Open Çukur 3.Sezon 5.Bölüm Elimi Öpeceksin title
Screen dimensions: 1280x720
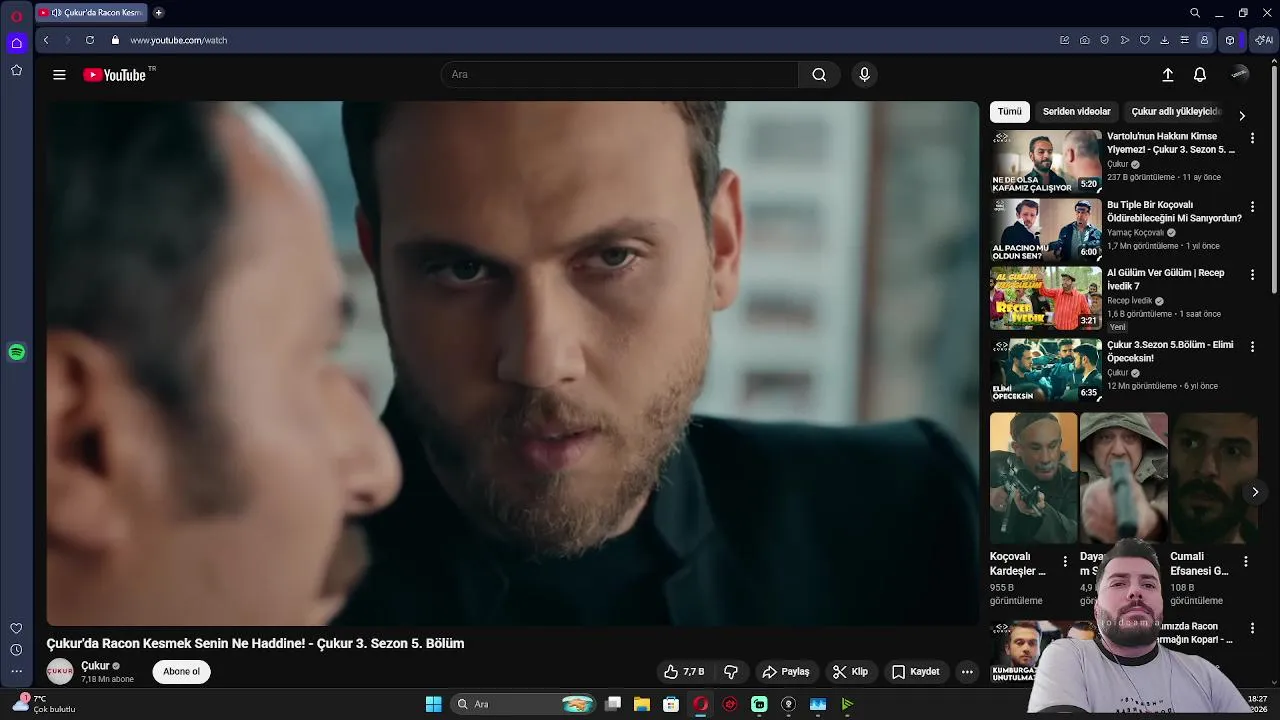(x=1170, y=351)
